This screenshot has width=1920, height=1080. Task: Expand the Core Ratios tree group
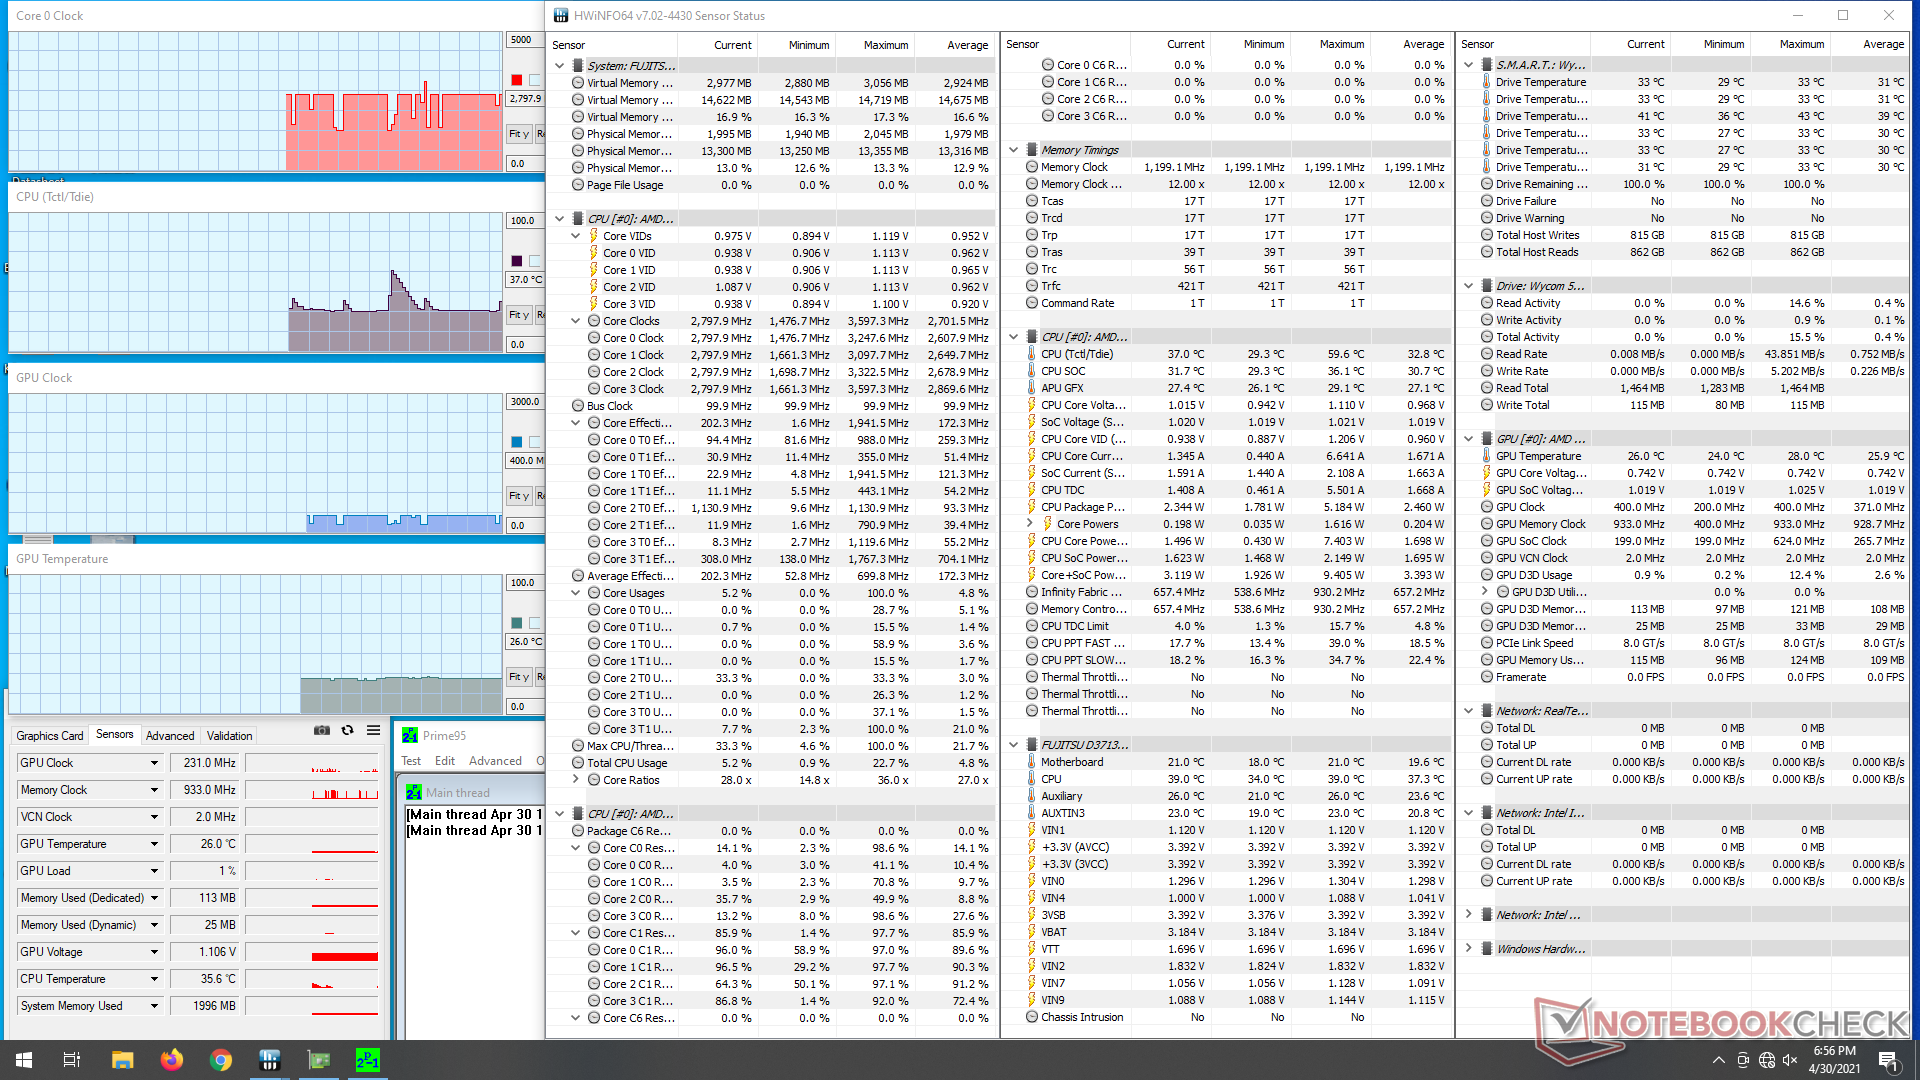(x=576, y=780)
